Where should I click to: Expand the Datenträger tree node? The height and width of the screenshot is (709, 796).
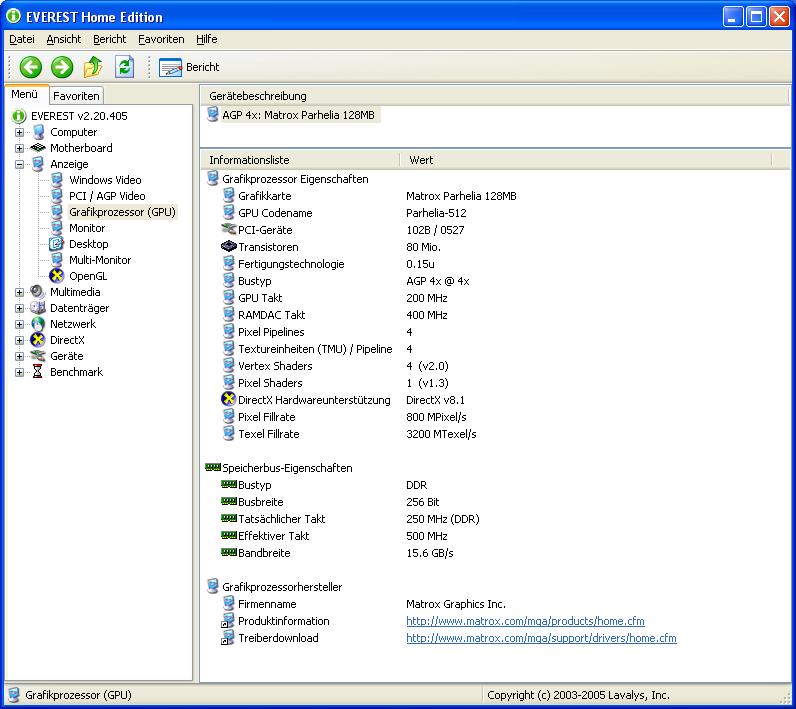click(19, 308)
